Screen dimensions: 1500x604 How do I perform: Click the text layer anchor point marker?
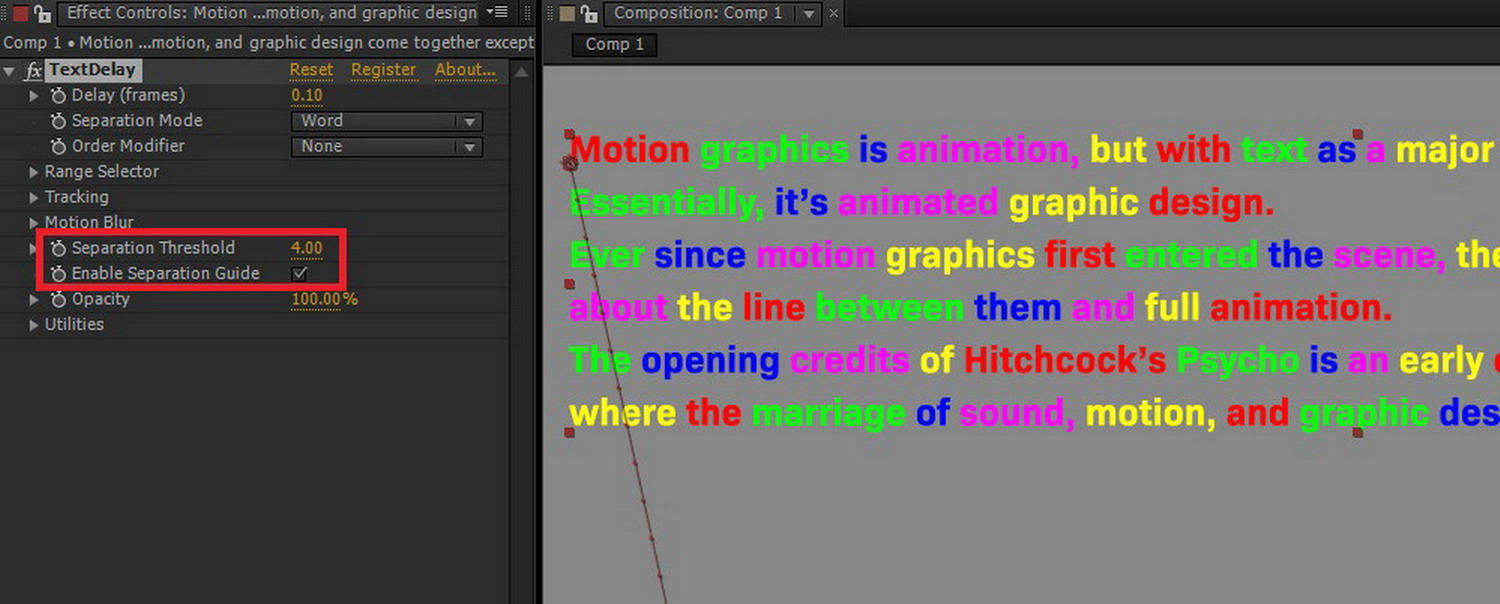pyautogui.click(x=571, y=163)
